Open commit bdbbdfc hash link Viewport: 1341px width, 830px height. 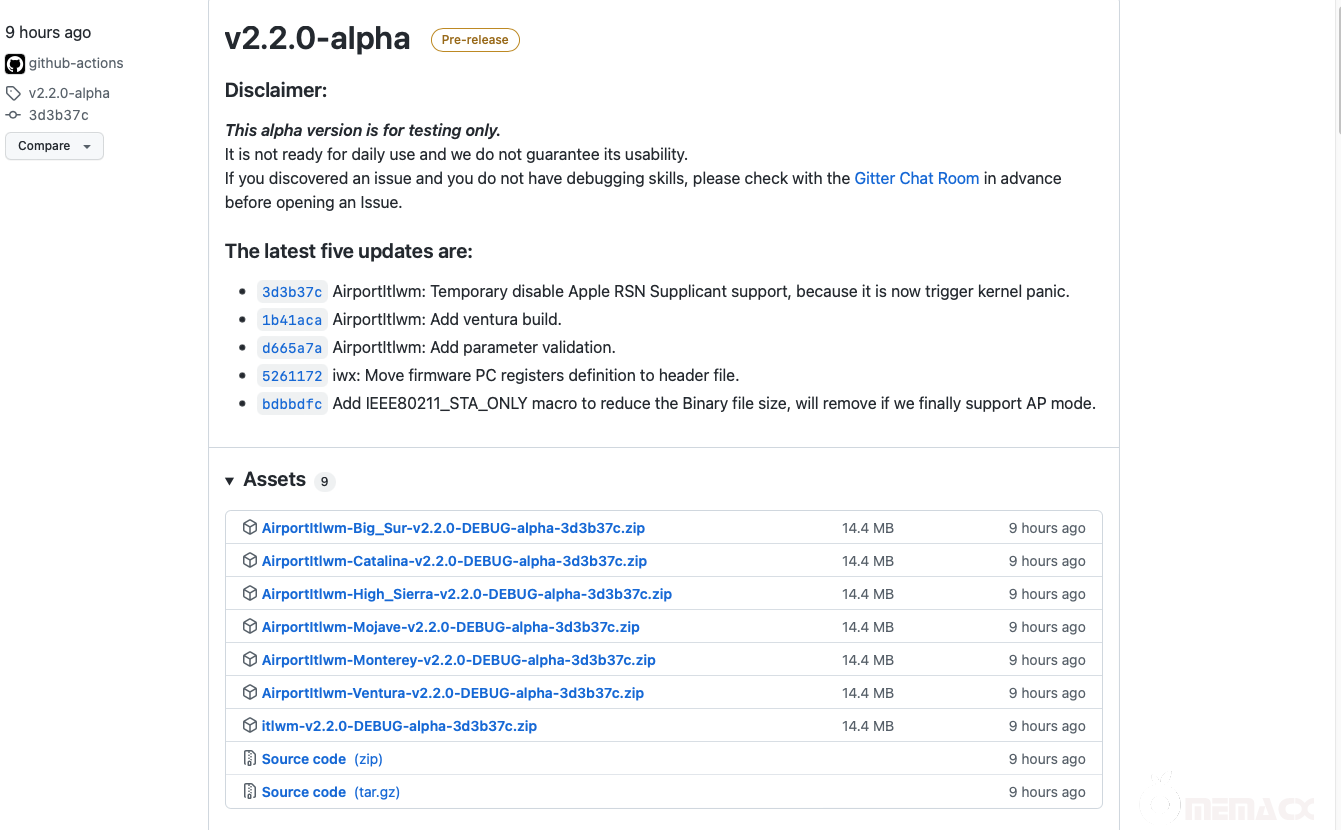(292, 404)
